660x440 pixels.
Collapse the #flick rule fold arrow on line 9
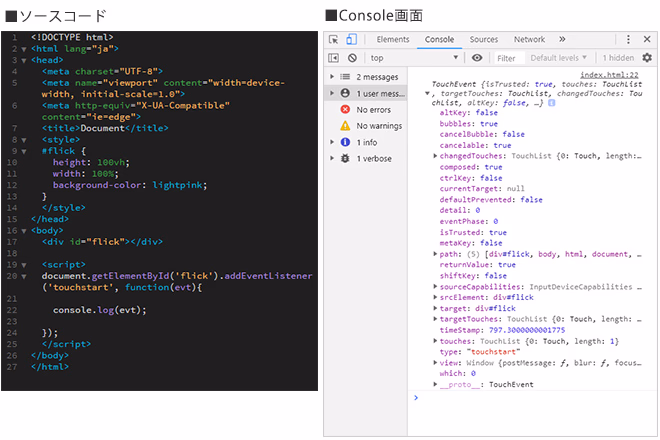(x=24, y=152)
